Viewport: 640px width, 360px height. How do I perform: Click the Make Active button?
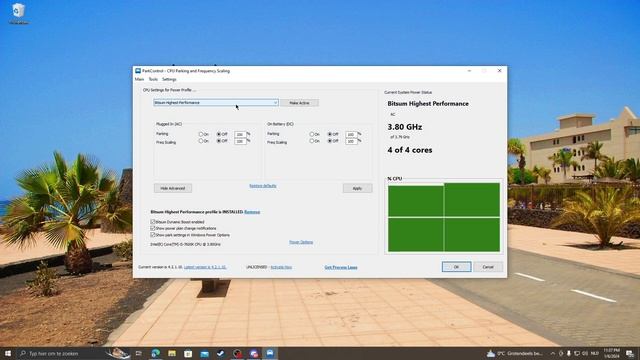(x=299, y=103)
